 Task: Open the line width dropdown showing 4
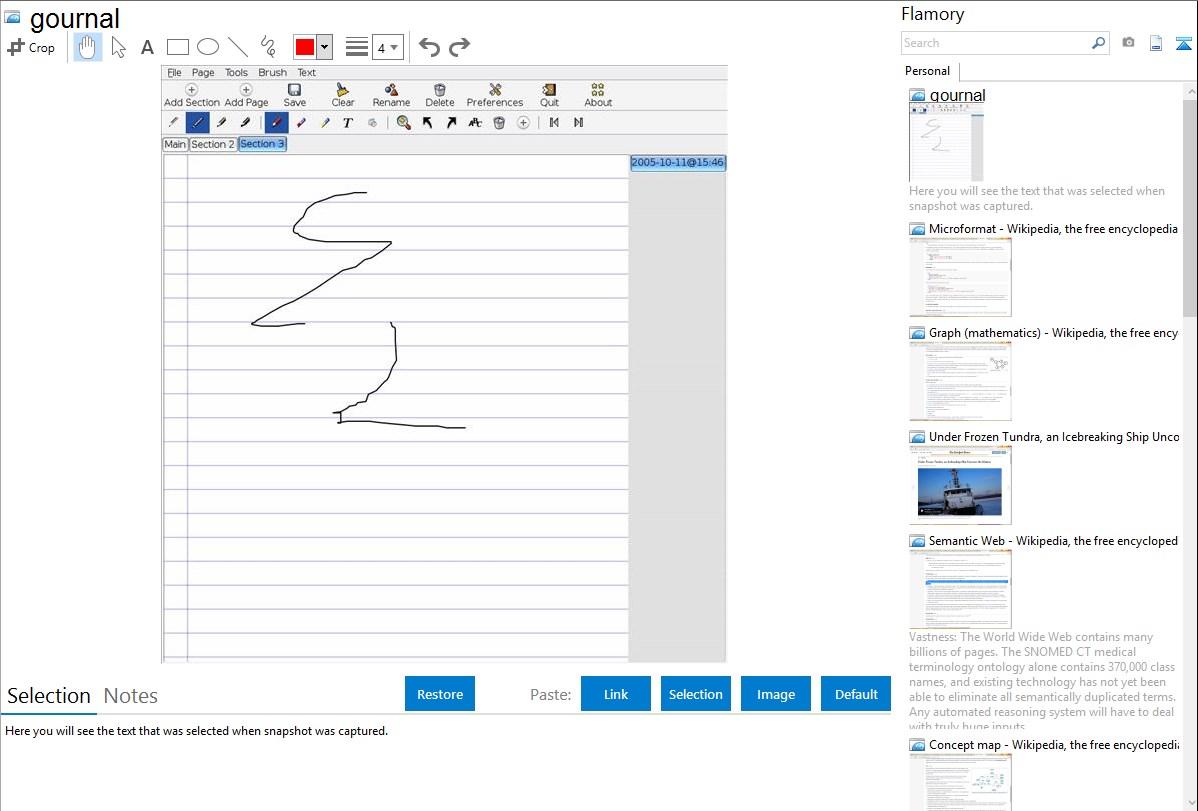click(x=387, y=47)
